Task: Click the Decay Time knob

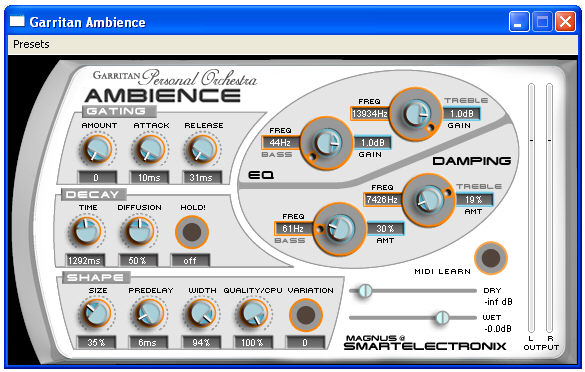Action: [x=87, y=231]
